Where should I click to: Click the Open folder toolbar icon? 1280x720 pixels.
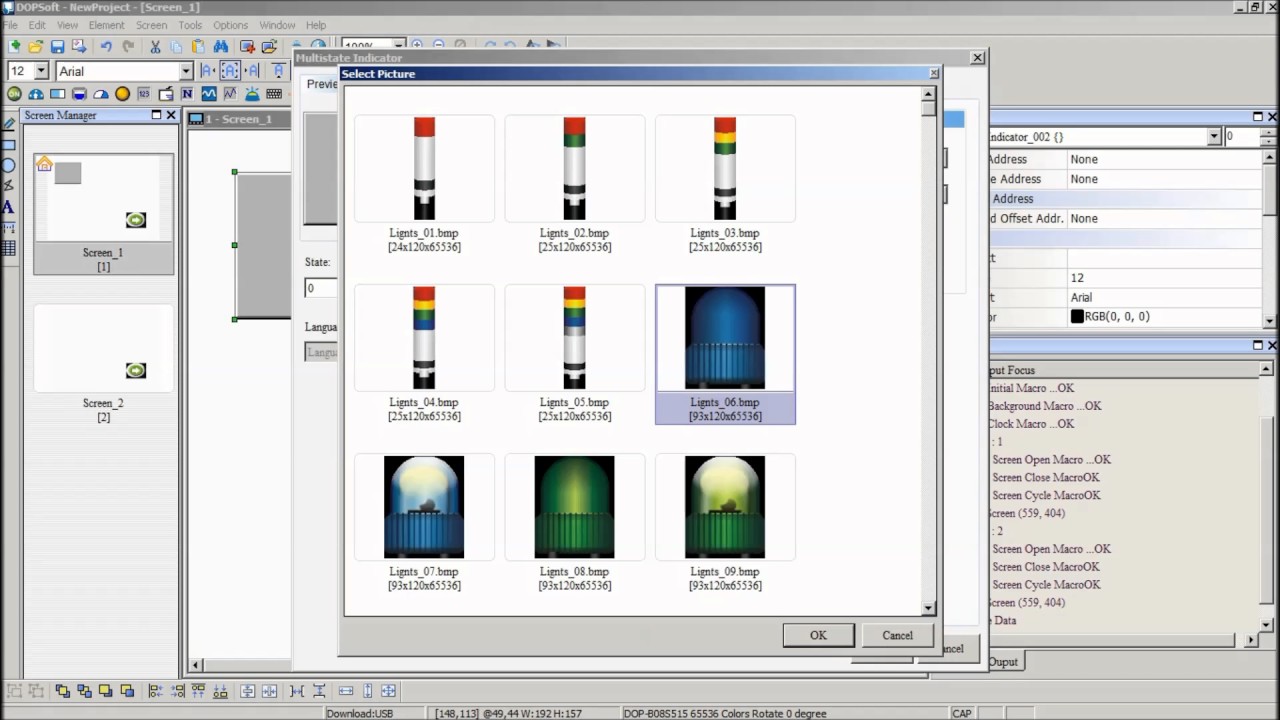[x=36, y=46]
